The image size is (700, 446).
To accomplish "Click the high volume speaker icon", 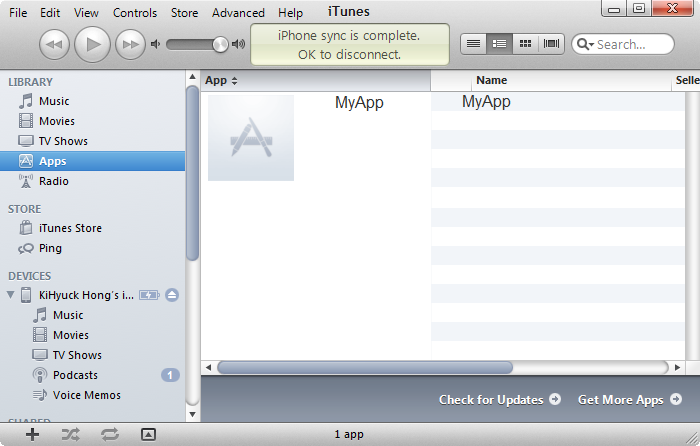I will (x=239, y=44).
